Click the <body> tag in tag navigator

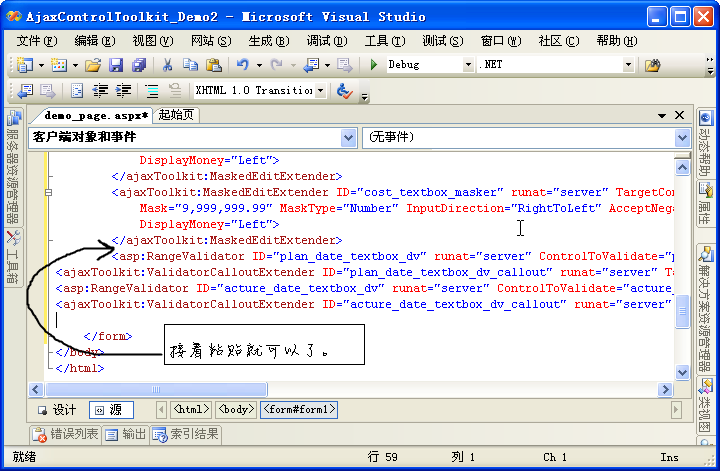(x=237, y=410)
